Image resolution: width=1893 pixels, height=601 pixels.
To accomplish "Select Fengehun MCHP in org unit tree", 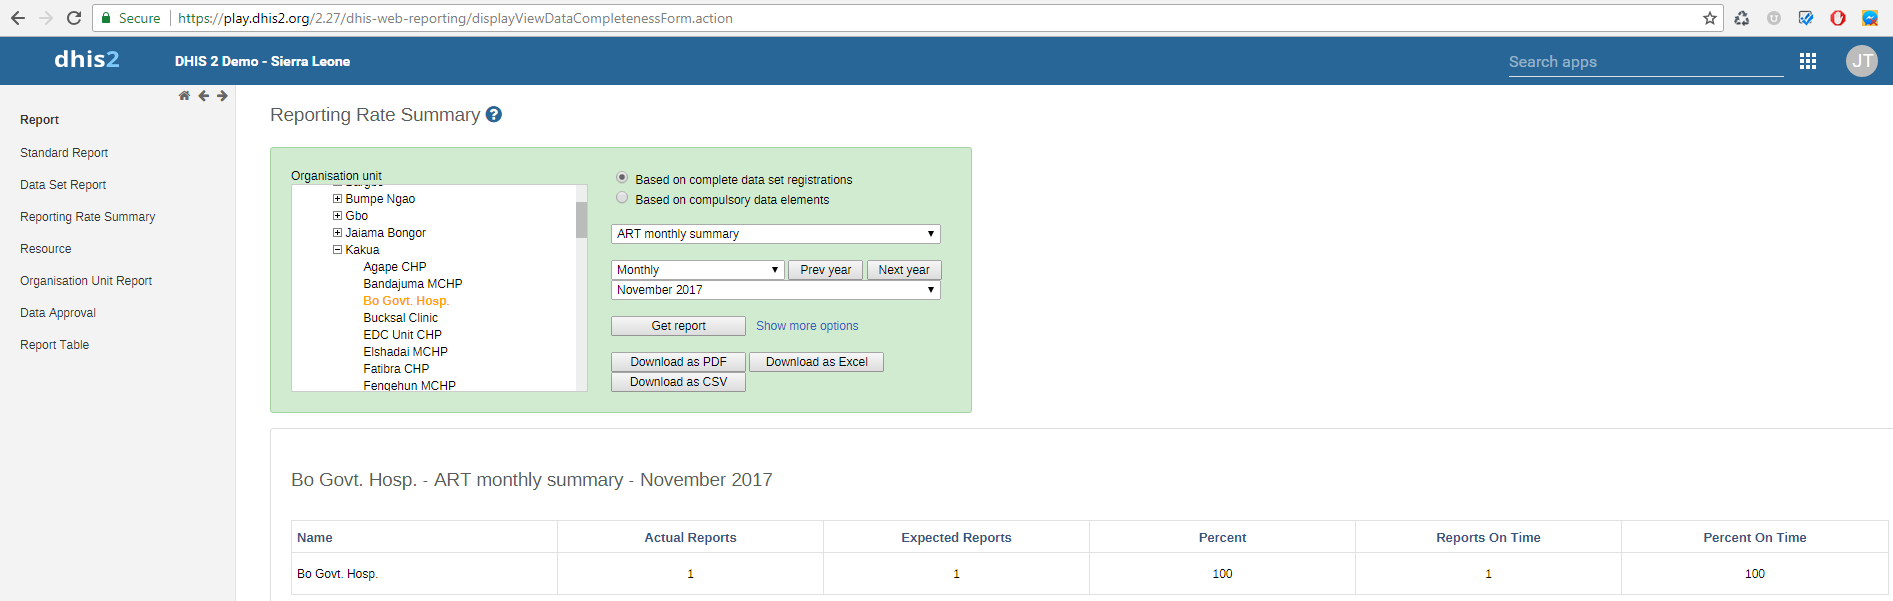I will (410, 385).
